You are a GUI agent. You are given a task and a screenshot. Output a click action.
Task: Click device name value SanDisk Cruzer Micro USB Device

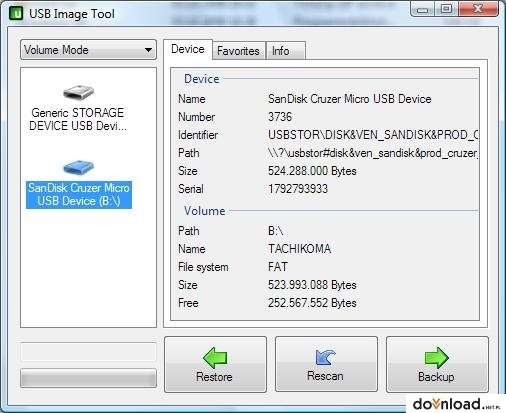point(350,99)
